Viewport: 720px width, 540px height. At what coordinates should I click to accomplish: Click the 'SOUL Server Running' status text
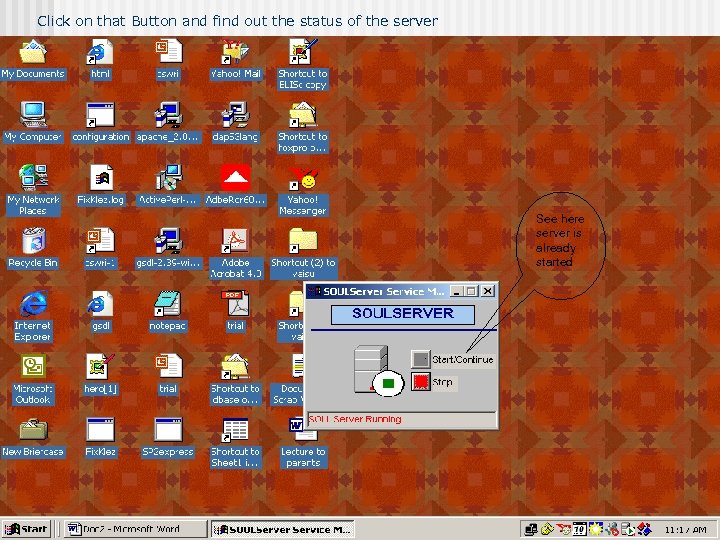[x=354, y=419]
